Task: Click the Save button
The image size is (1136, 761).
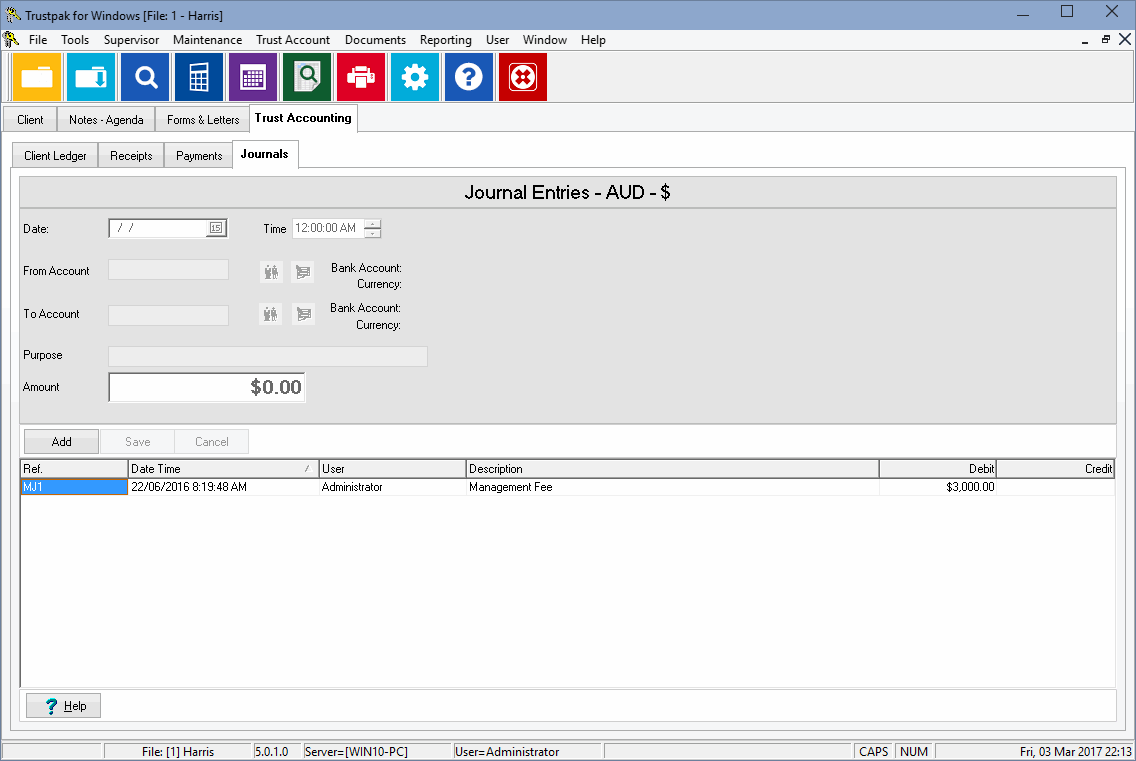Action: click(x=138, y=442)
